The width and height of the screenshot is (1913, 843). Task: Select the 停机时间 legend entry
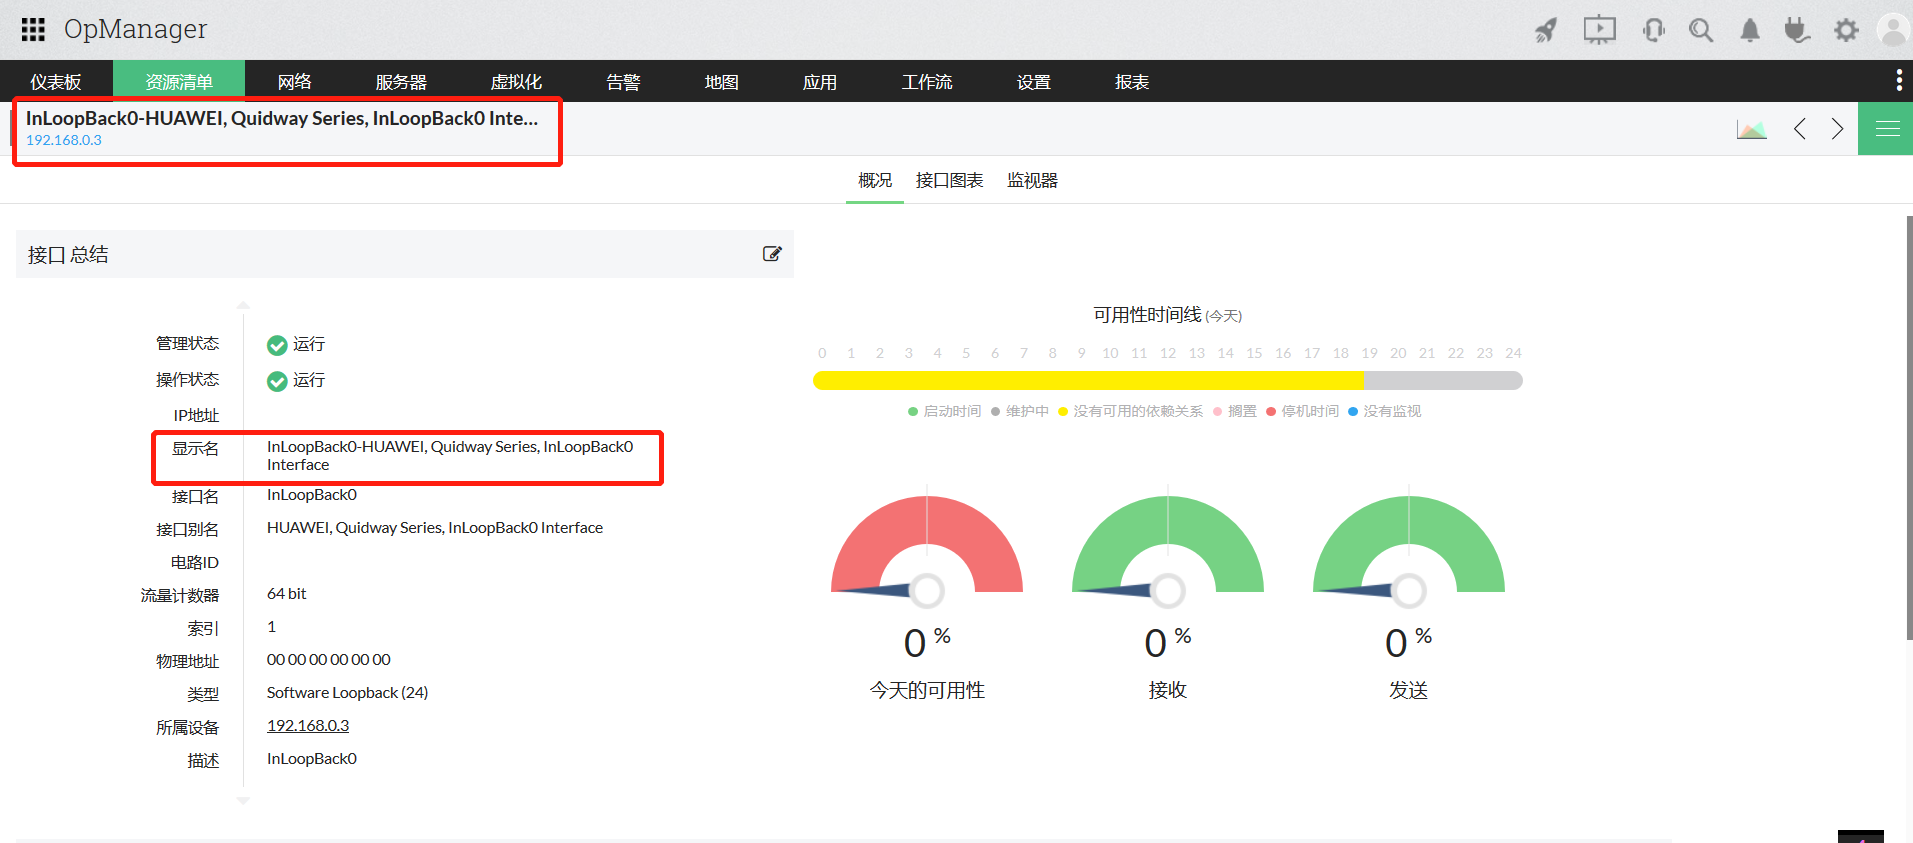tap(1302, 411)
